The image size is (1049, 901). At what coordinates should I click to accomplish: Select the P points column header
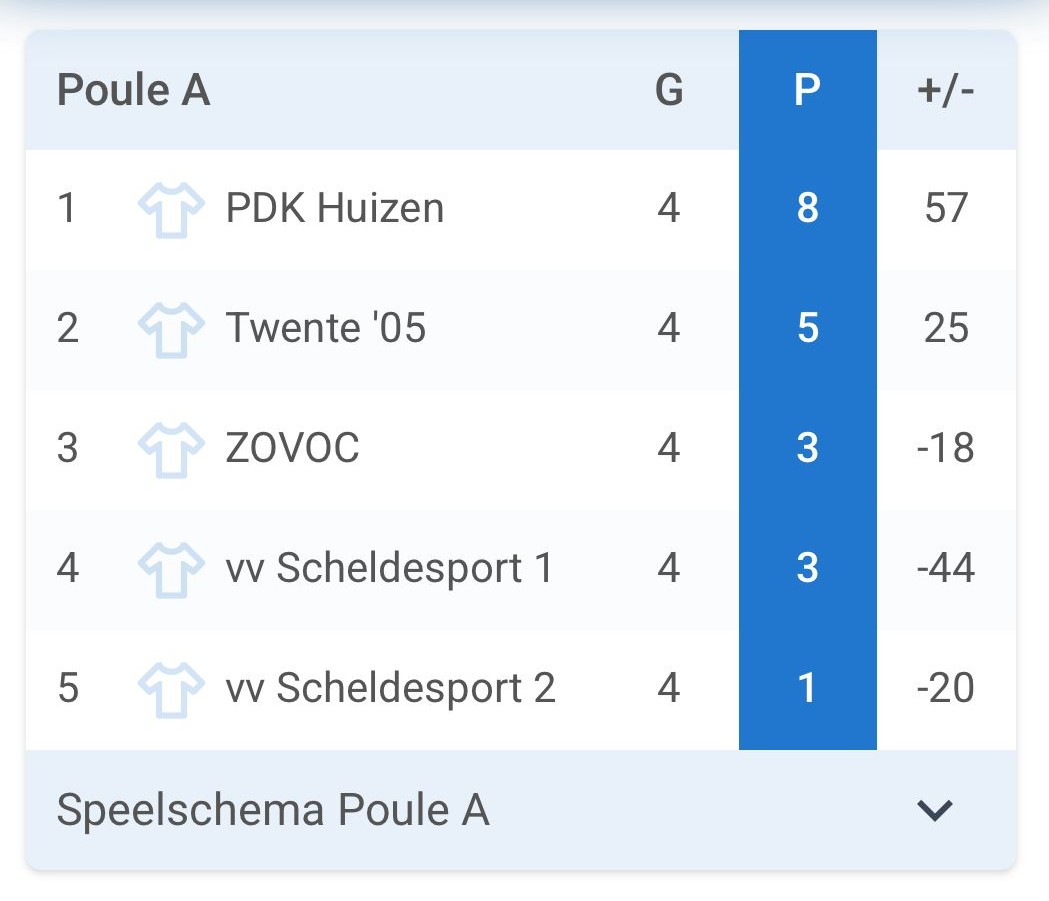tap(807, 91)
